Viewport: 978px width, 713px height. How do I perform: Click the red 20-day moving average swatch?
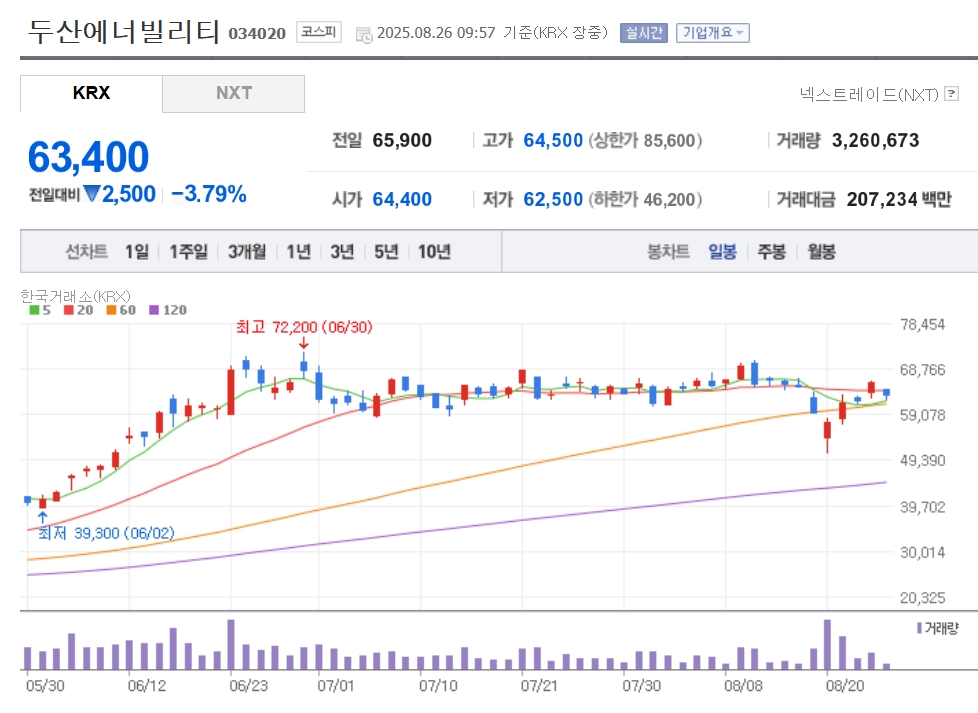tap(69, 310)
